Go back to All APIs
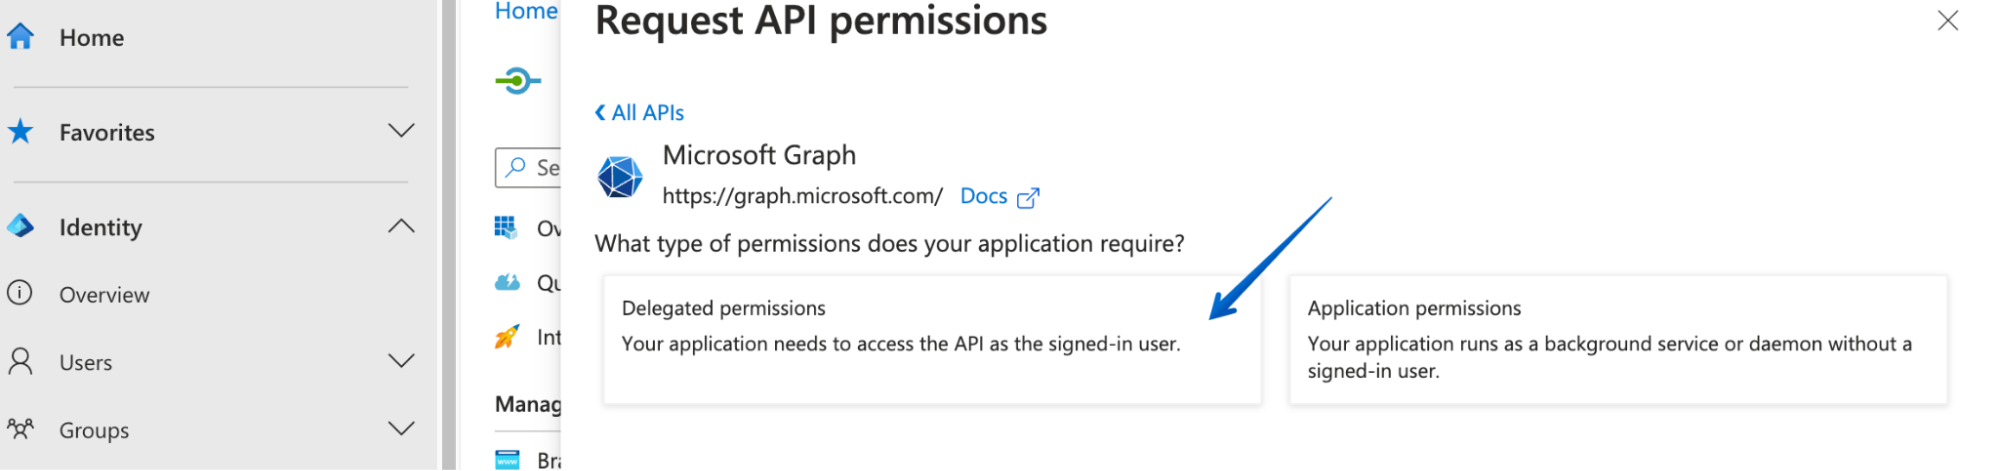The height and width of the screenshot is (471, 1999). click(x=640, y=113)
